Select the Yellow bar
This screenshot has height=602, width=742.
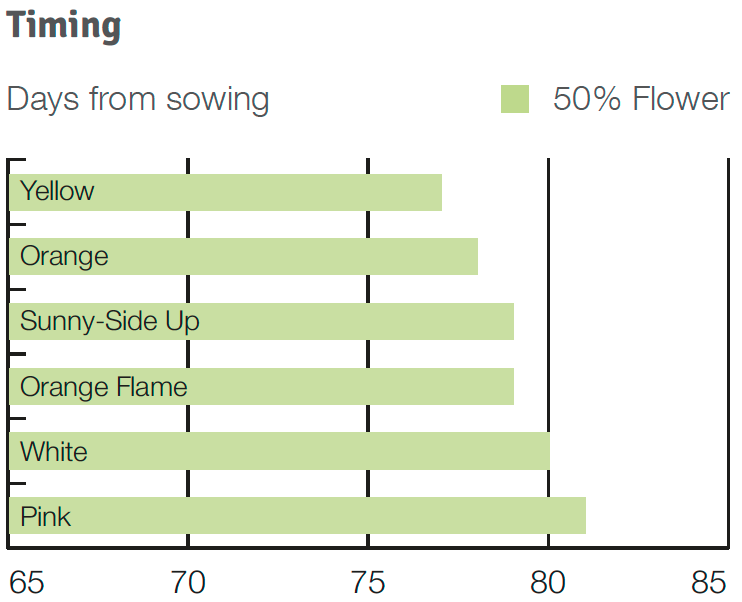(226, 192)
